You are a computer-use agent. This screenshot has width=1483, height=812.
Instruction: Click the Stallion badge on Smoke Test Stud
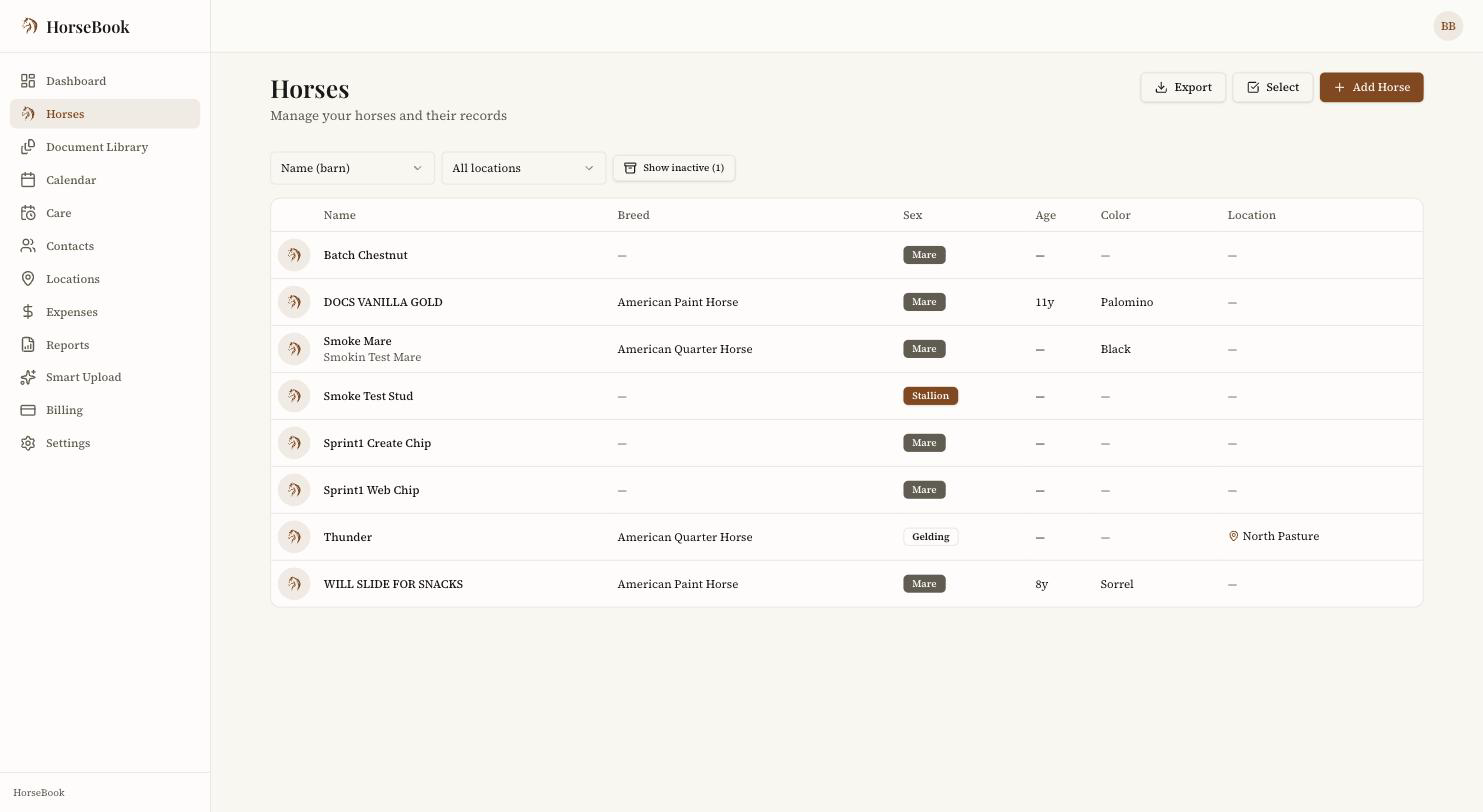click(931, 396)
